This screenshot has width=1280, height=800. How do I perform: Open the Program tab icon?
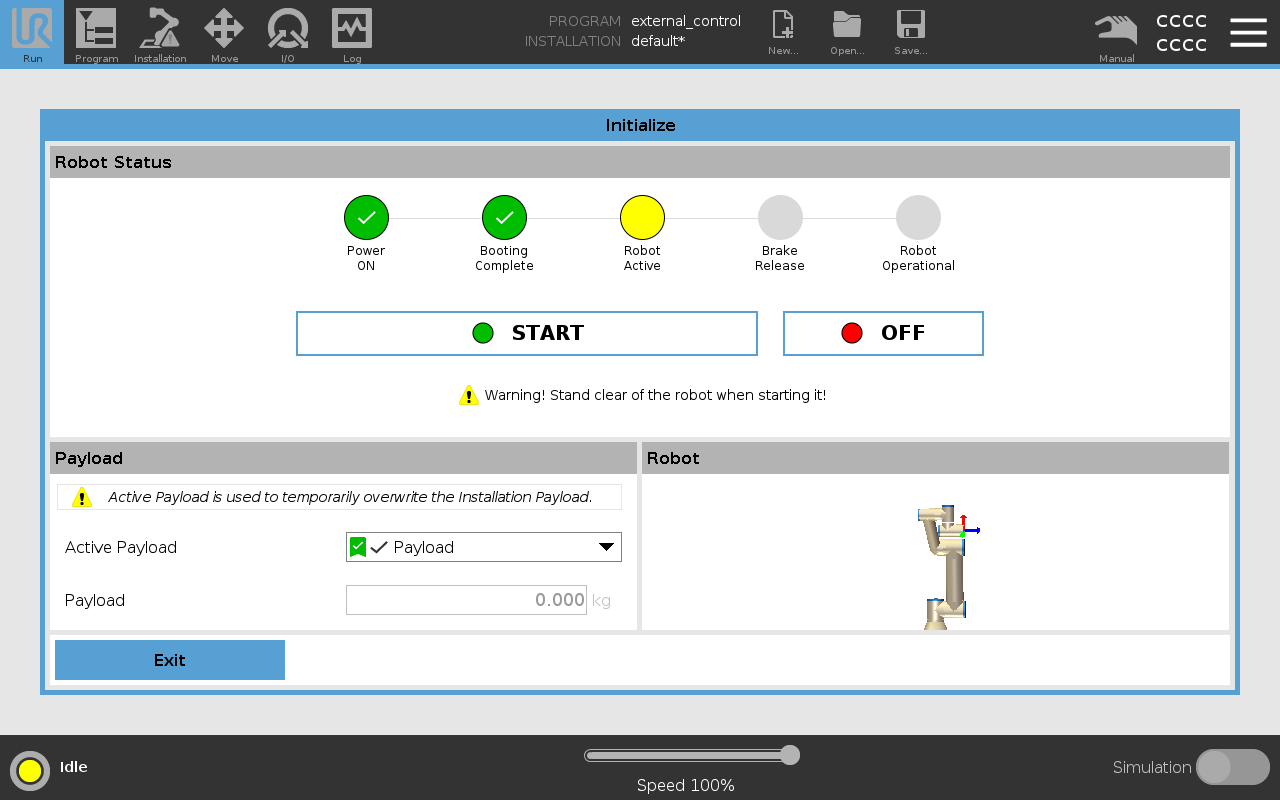tap(96, 30)
